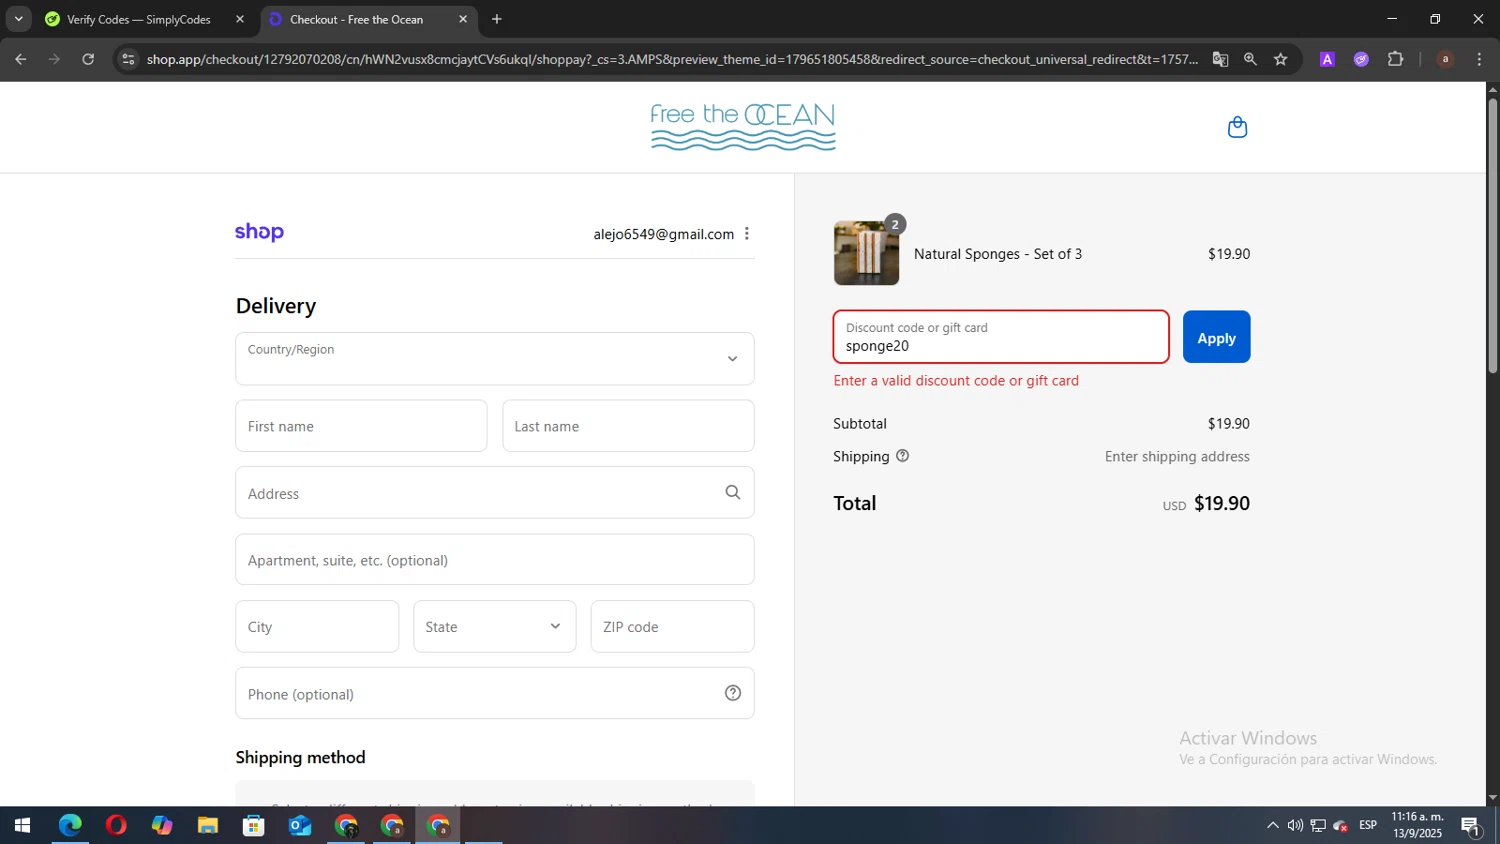Click the Free the Ocean logo
1500x844 pixels.
pos(743,127)
